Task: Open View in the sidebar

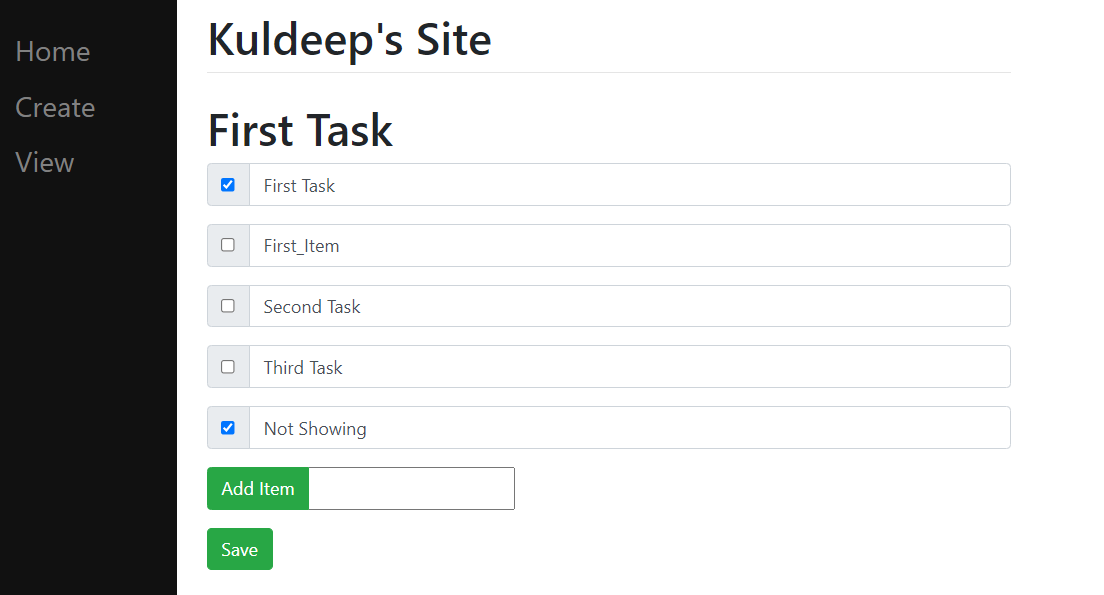Action: point(44,162)
